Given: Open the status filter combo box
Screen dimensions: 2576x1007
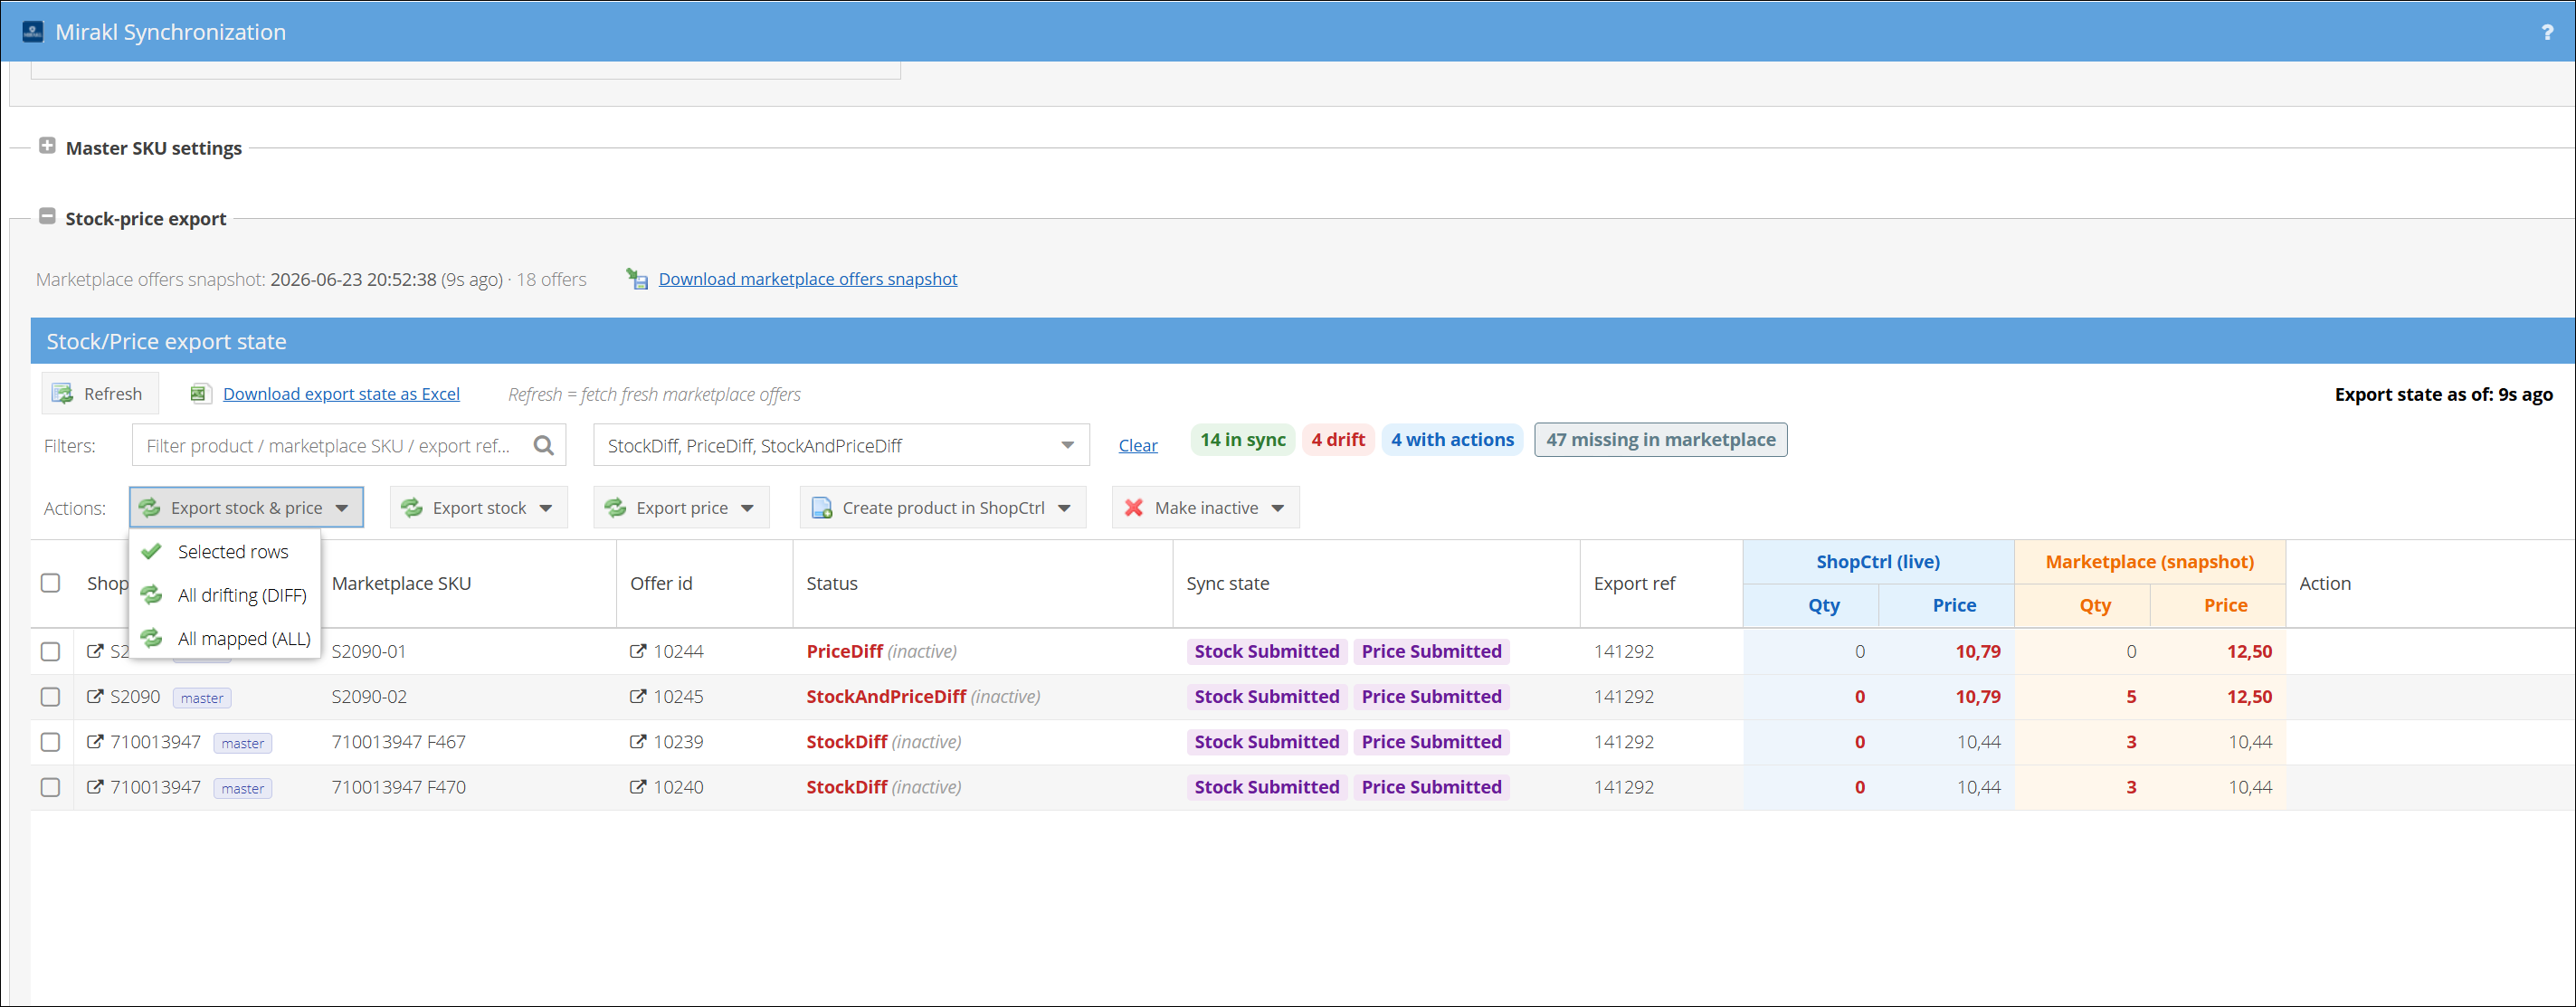Looking at the screenshot, I should click(x=841, y=445).
